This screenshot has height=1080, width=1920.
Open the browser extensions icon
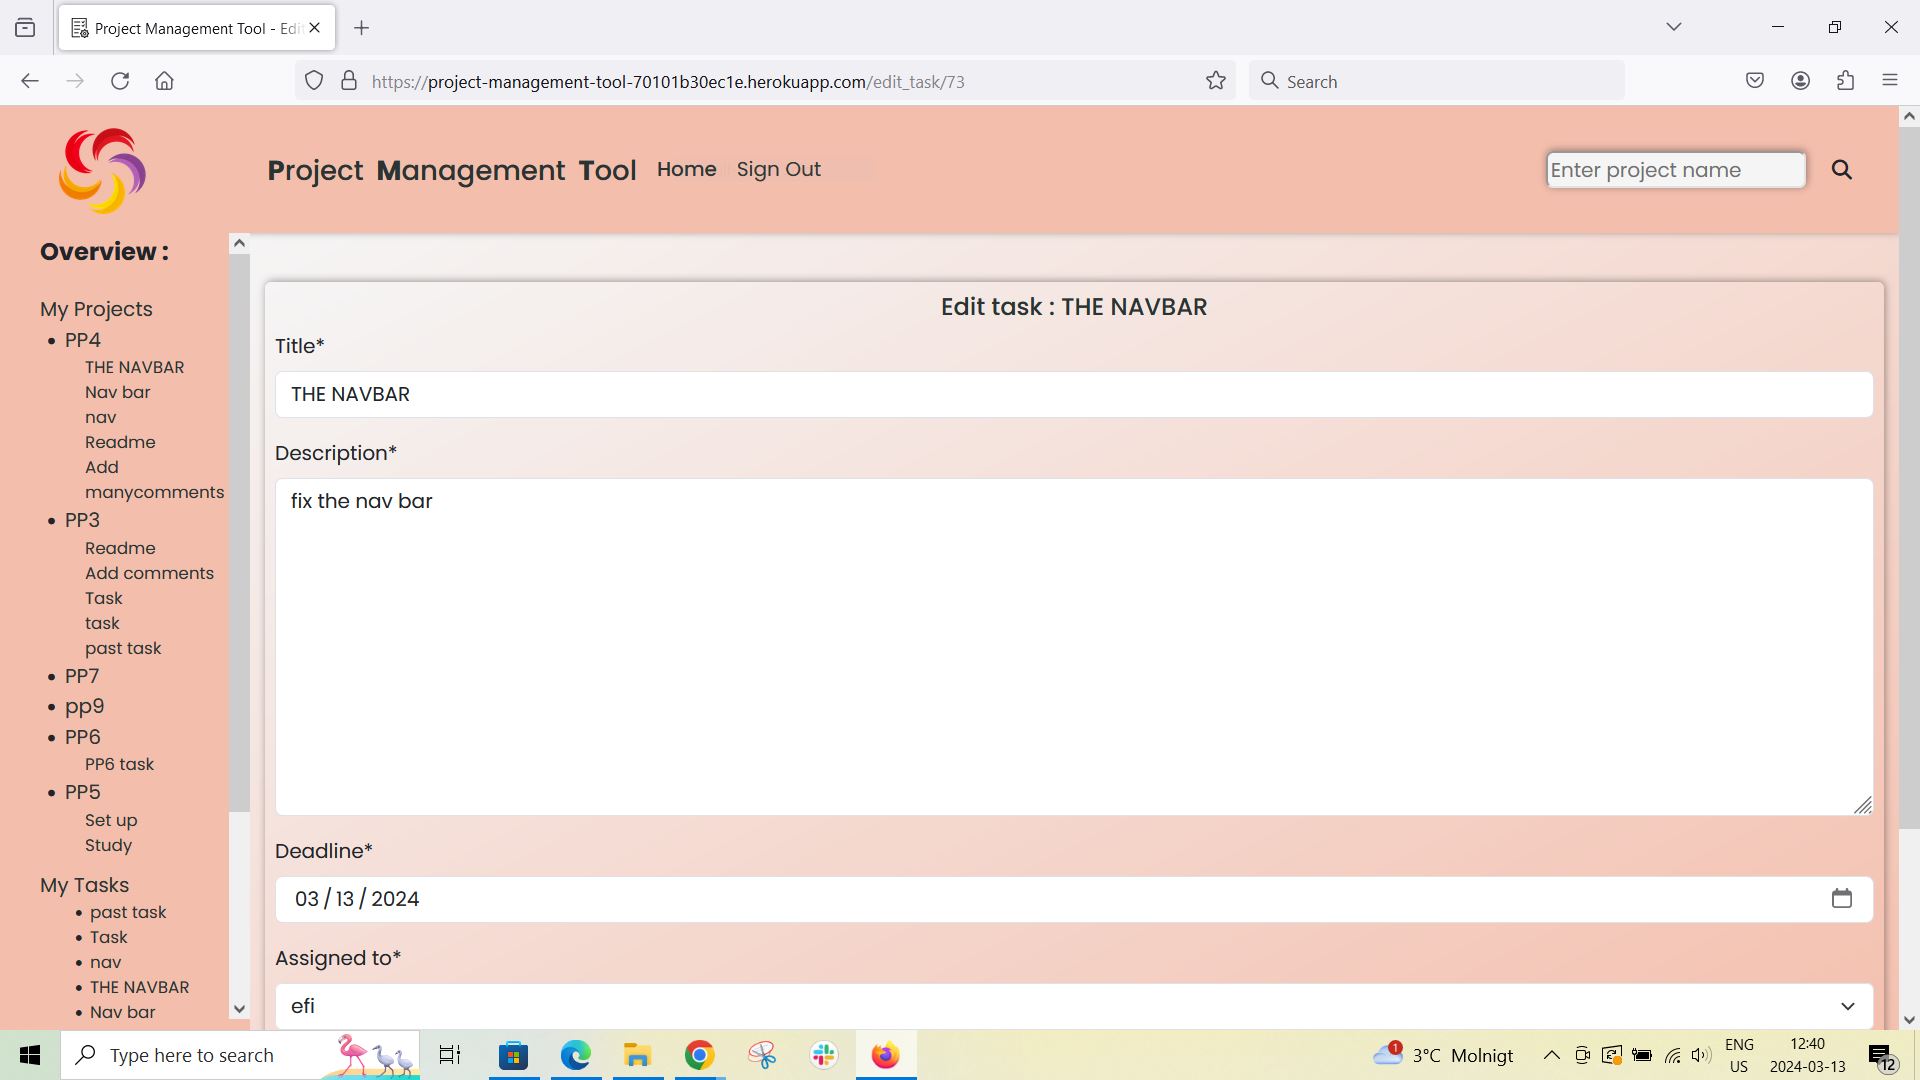pos(1845,80)
